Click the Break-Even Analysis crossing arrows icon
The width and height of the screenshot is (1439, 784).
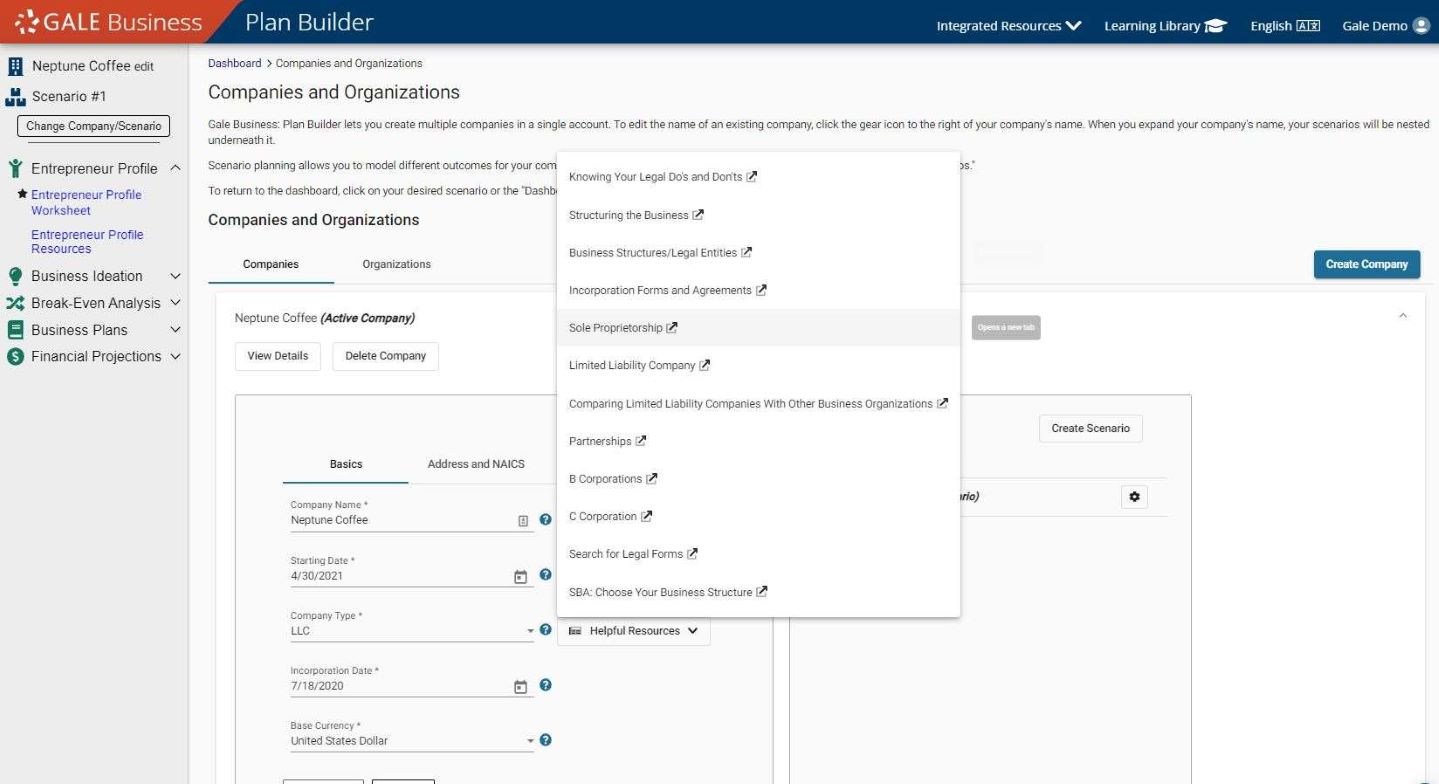pyautogui.click(x=15, y=303)
